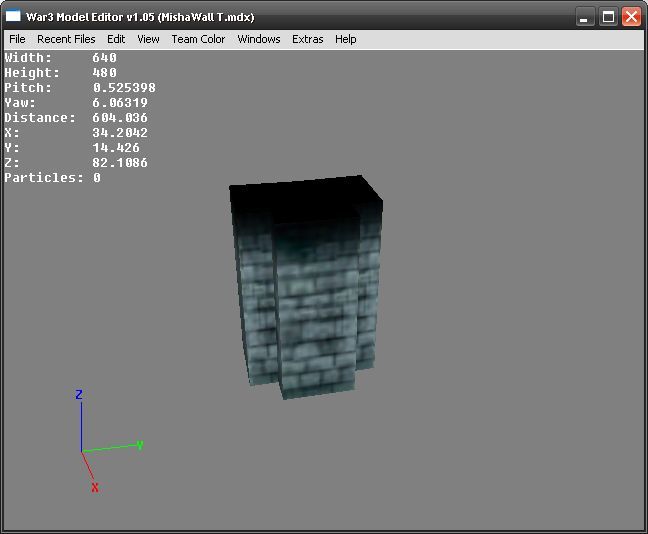Click the Distance value 604.036
The height and width of the screenshot is (534, 648).
120,118
